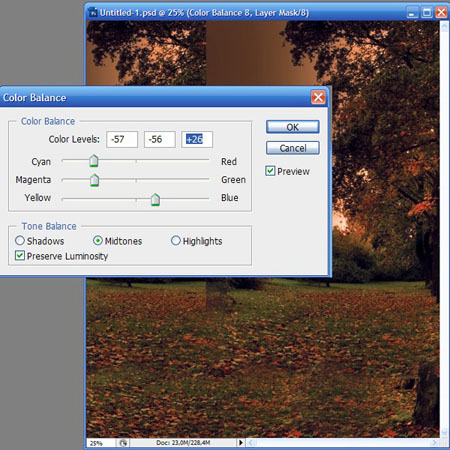Screen dimensions: 450x450
Task: Click the Photoshop document icon in the title bar
Action: [x=93, y=13]
